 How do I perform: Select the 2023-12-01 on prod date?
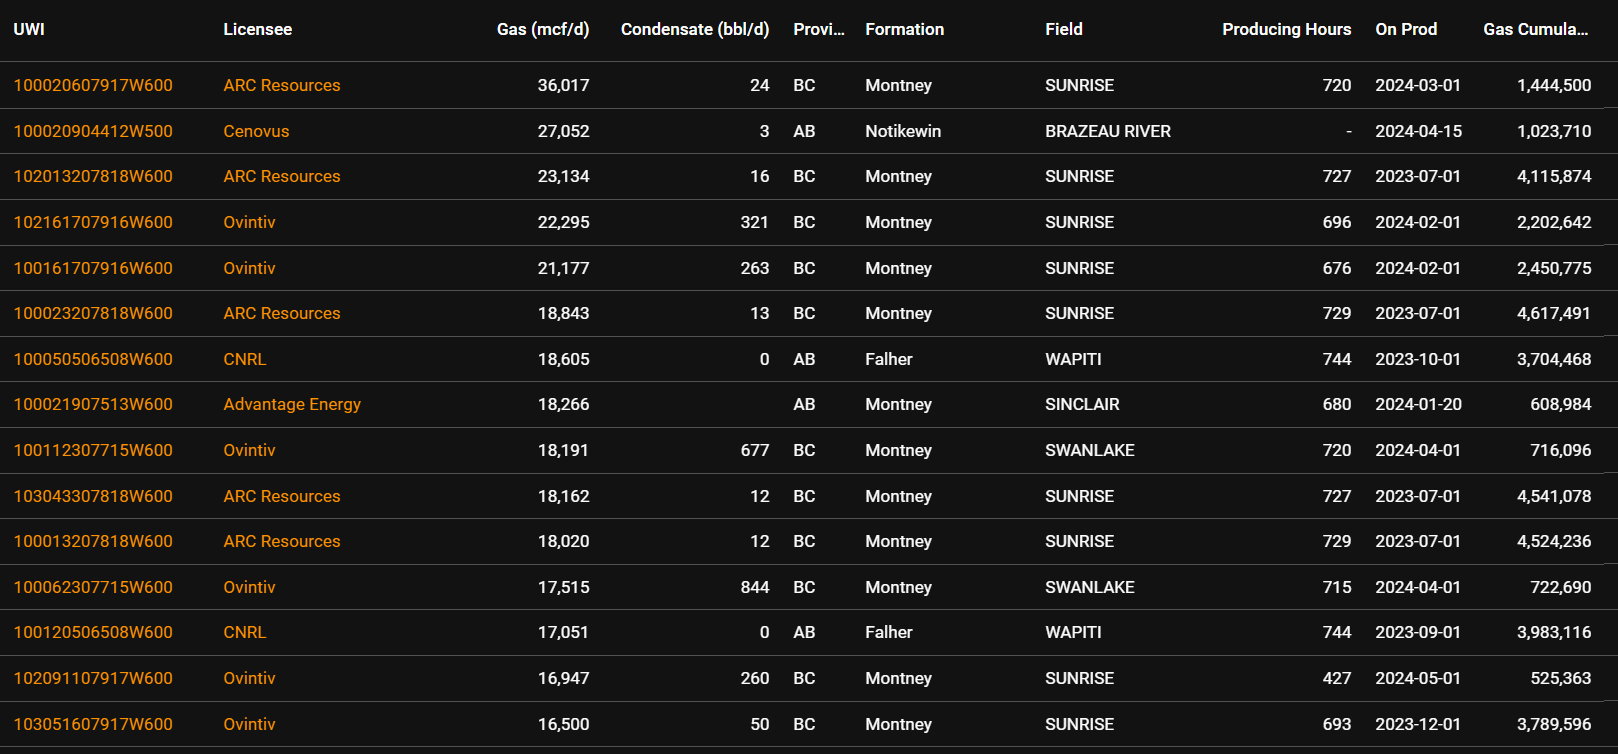click(1418, 724)
